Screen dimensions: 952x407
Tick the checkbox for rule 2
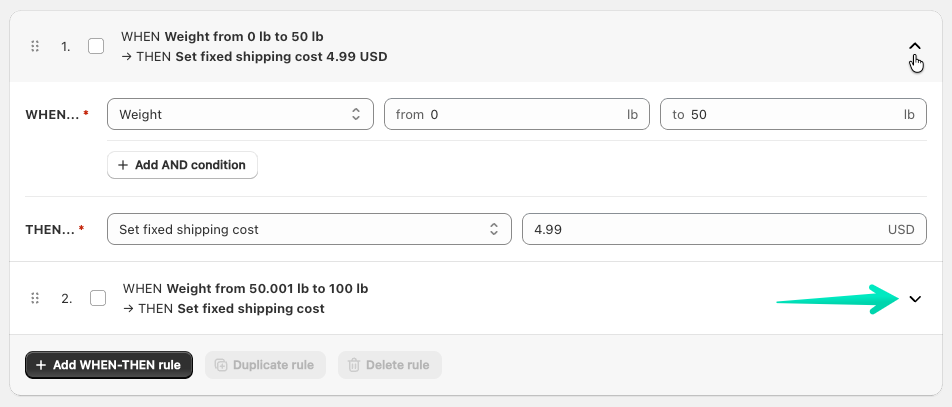[98, 298]
